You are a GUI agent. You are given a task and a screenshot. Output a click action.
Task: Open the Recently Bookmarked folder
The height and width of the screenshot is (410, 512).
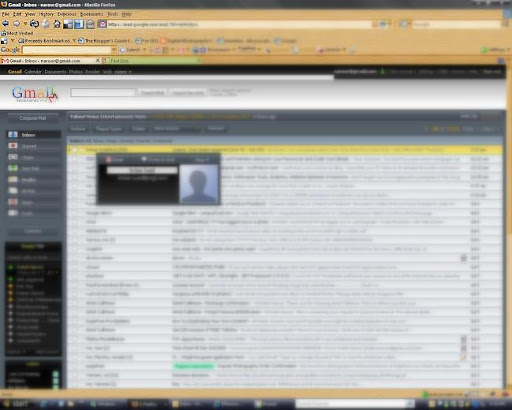click(44, 41)
